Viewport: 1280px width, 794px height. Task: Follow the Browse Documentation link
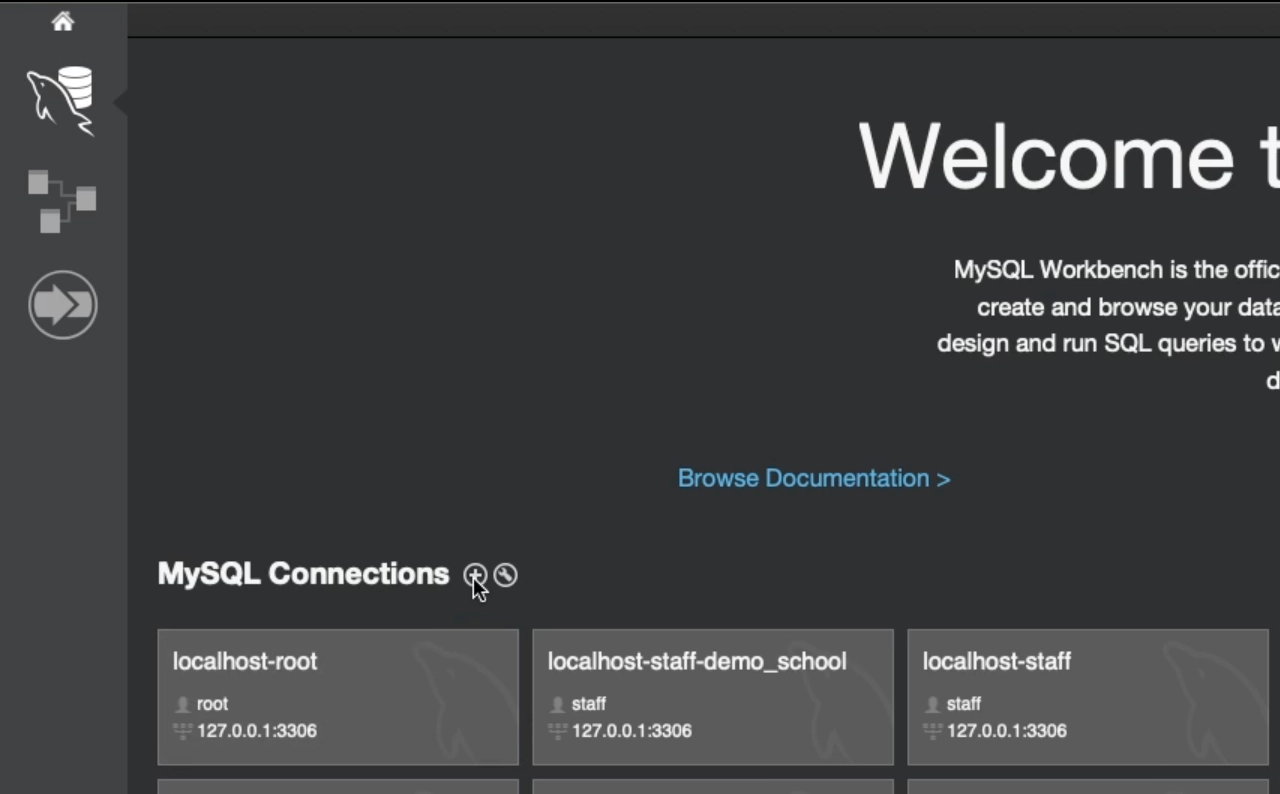pyautogui.click(x=814, y=478)
